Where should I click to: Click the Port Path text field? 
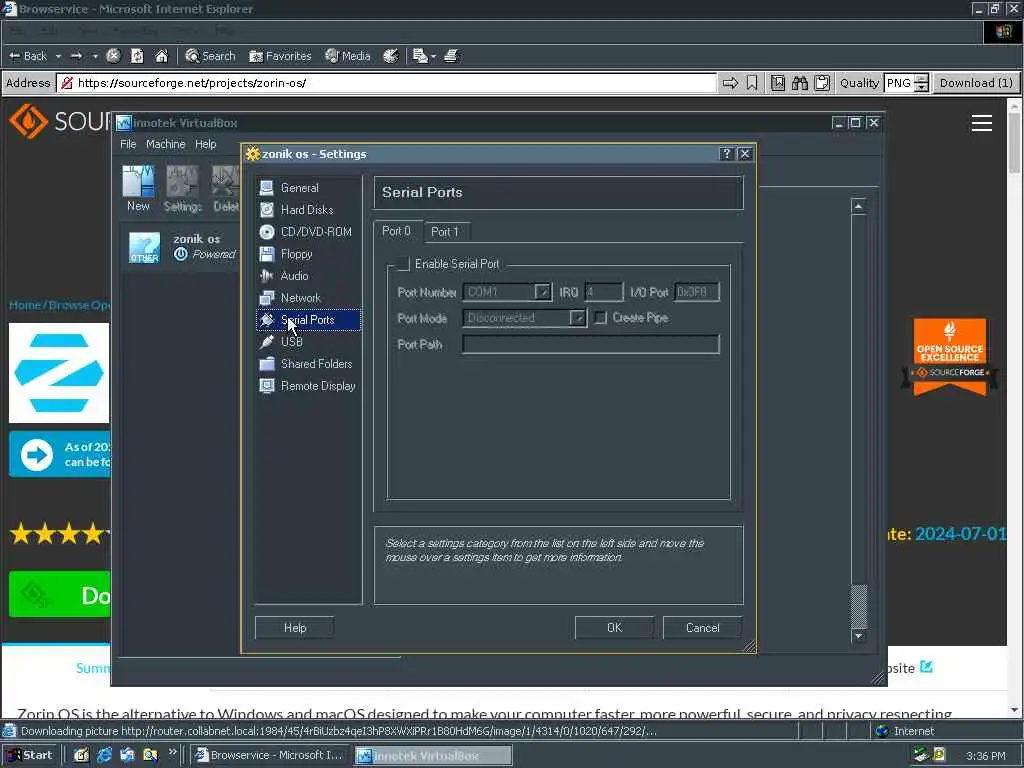pos(590,344)
